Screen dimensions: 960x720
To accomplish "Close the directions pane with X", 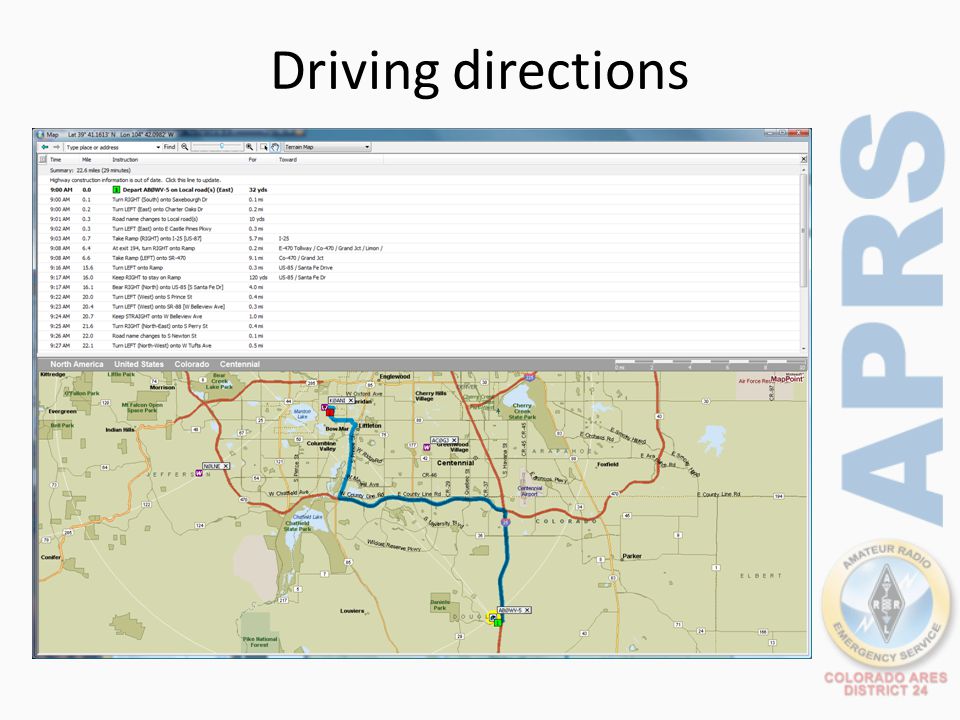I will (804, 159).
